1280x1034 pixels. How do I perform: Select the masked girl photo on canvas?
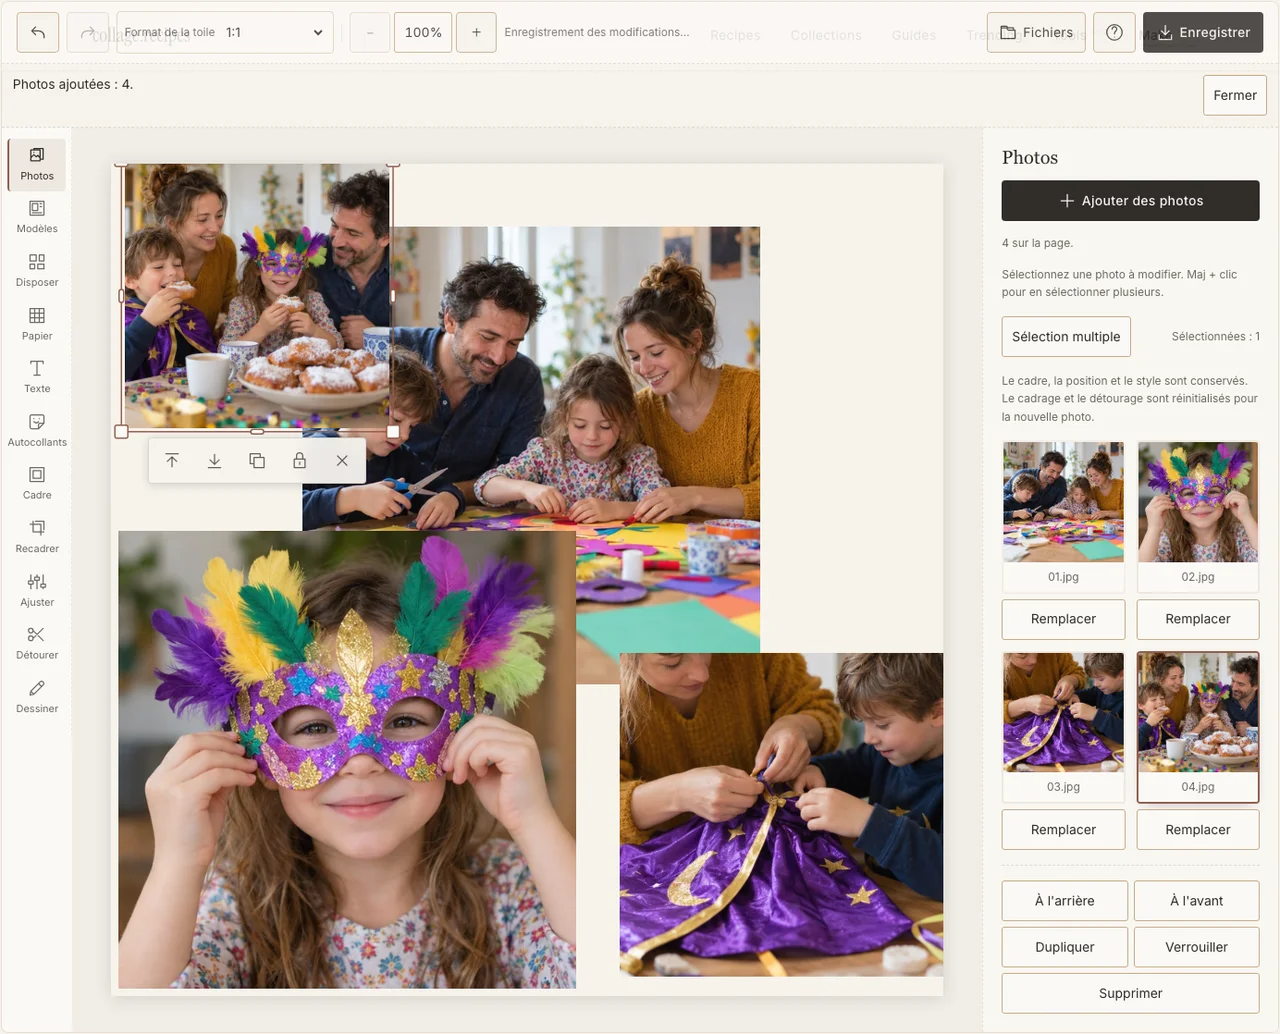click(x=347, y=759)
